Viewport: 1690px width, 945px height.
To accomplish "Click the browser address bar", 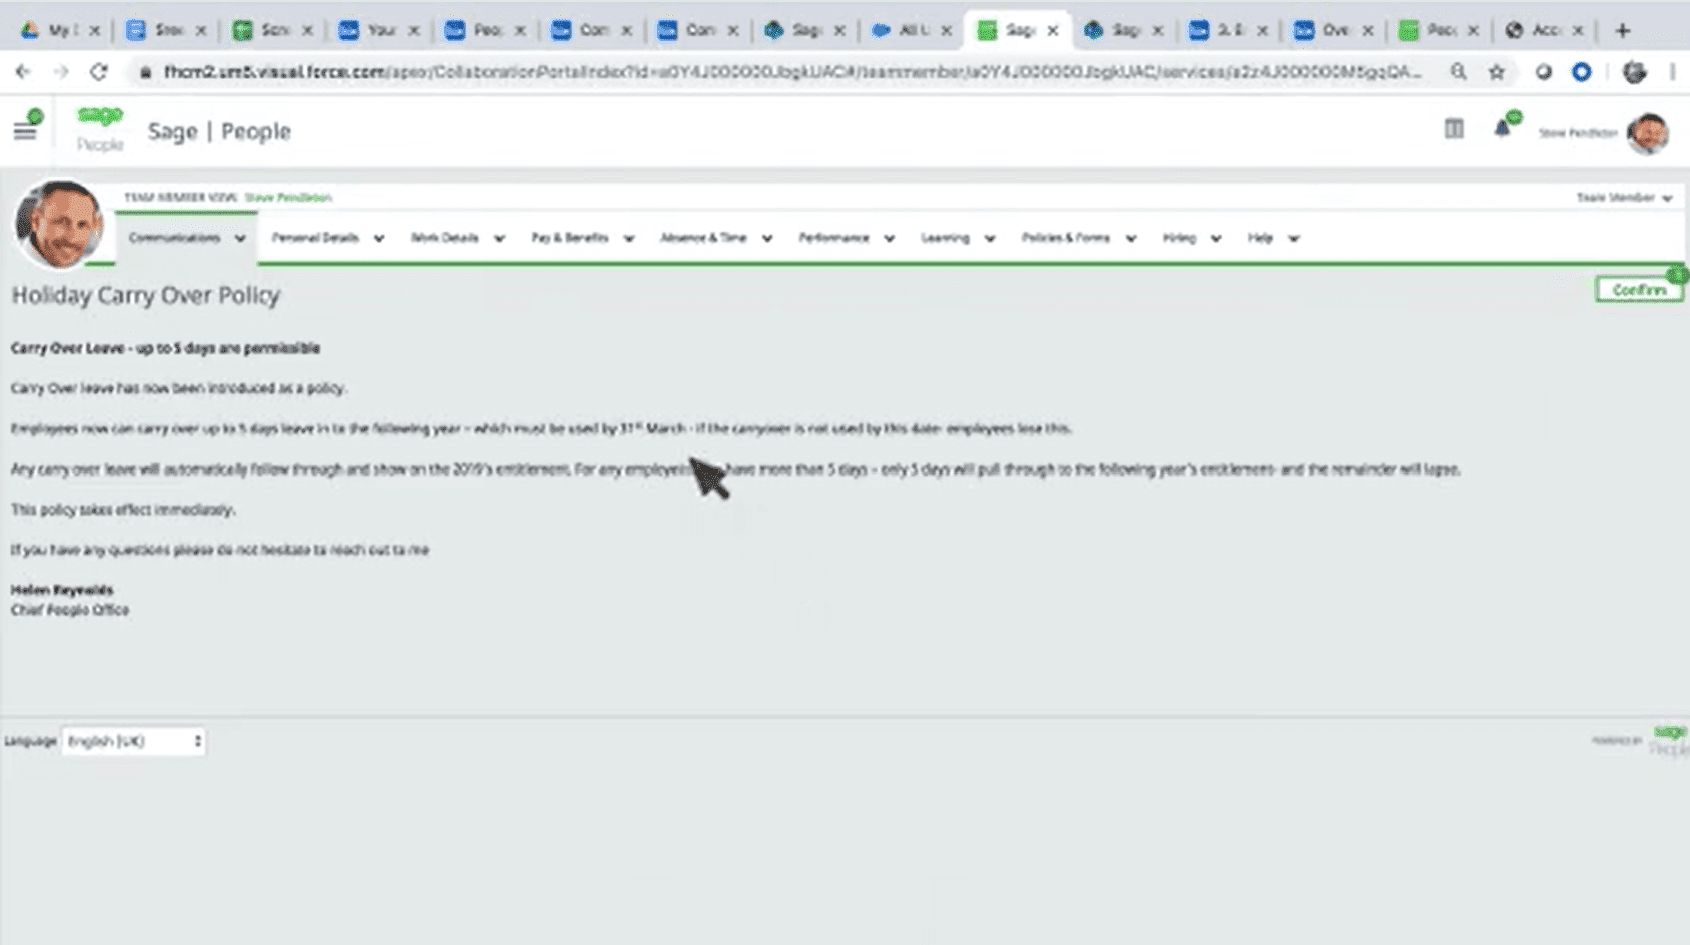I will pyautogui.click(x=790, y=72).
